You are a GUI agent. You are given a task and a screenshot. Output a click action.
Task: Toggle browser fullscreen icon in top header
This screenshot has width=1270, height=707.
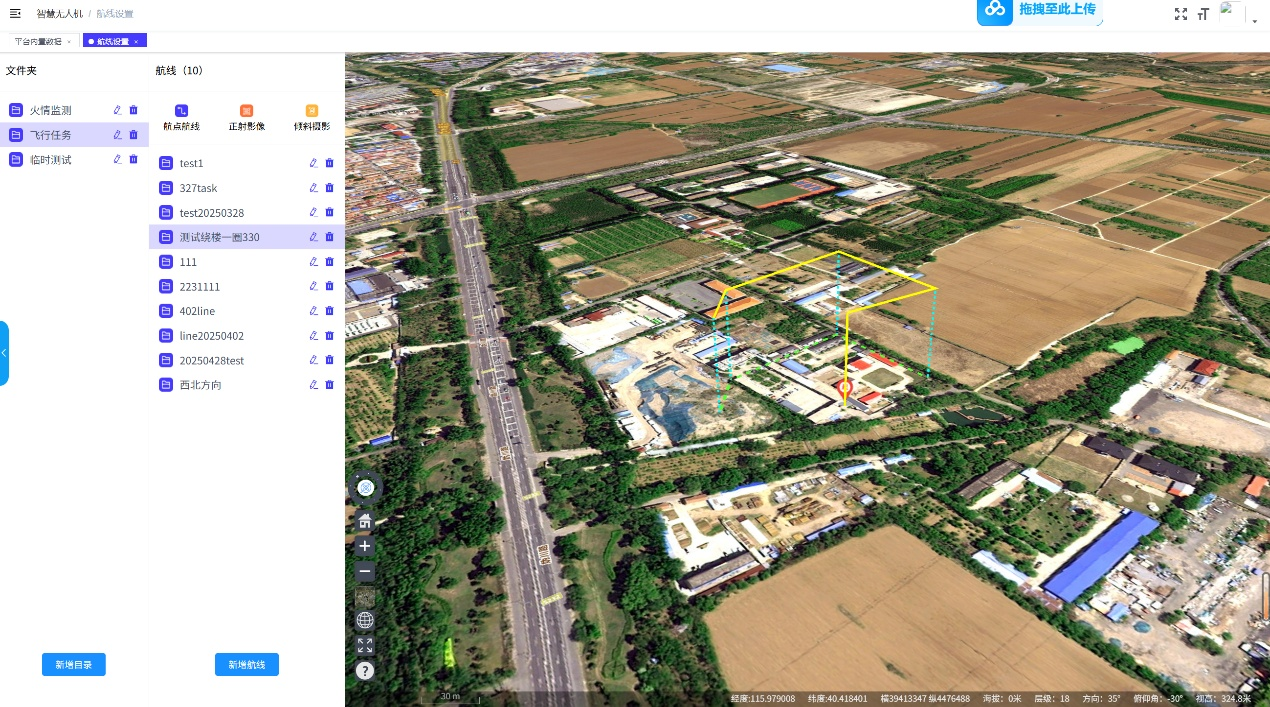(x=1181, y=14)
